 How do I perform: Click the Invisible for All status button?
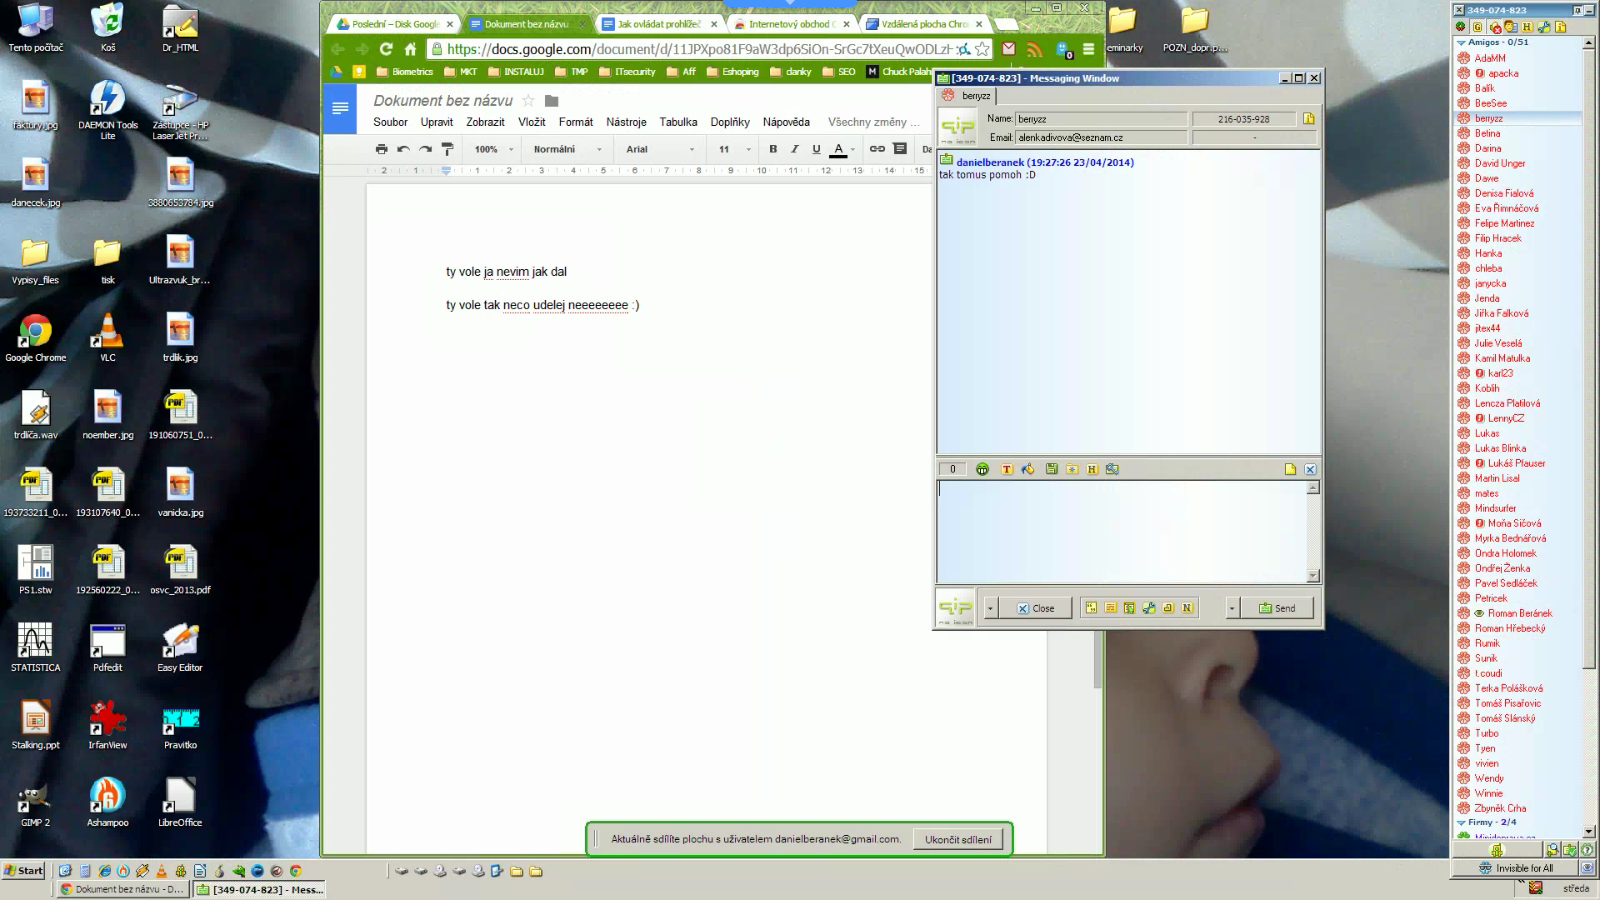(x=1516, y=868)
